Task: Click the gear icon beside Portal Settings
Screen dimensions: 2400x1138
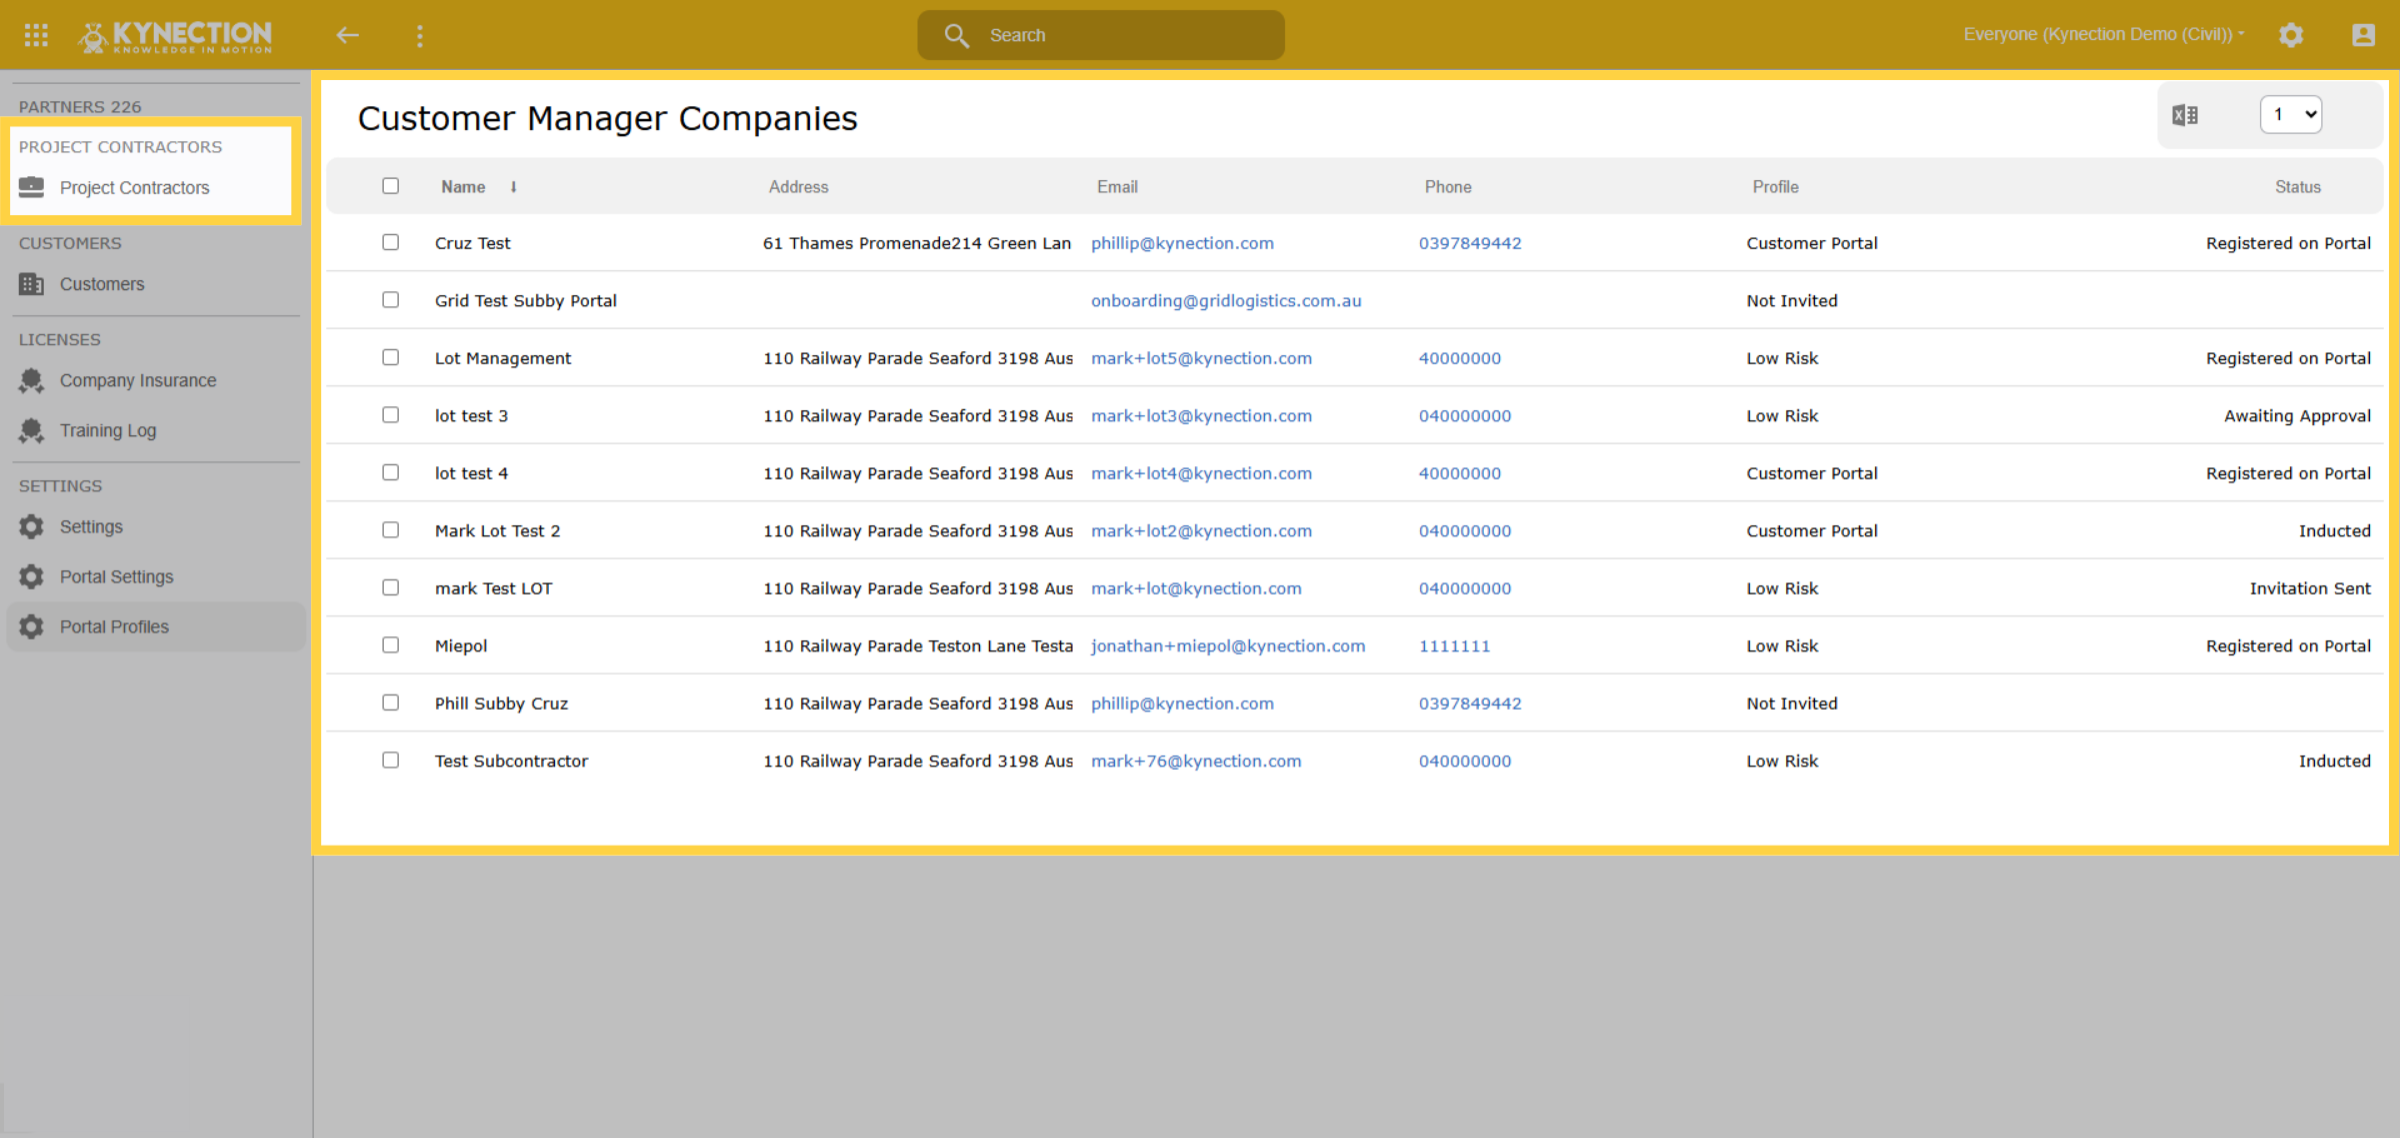Action: (31, 576)
